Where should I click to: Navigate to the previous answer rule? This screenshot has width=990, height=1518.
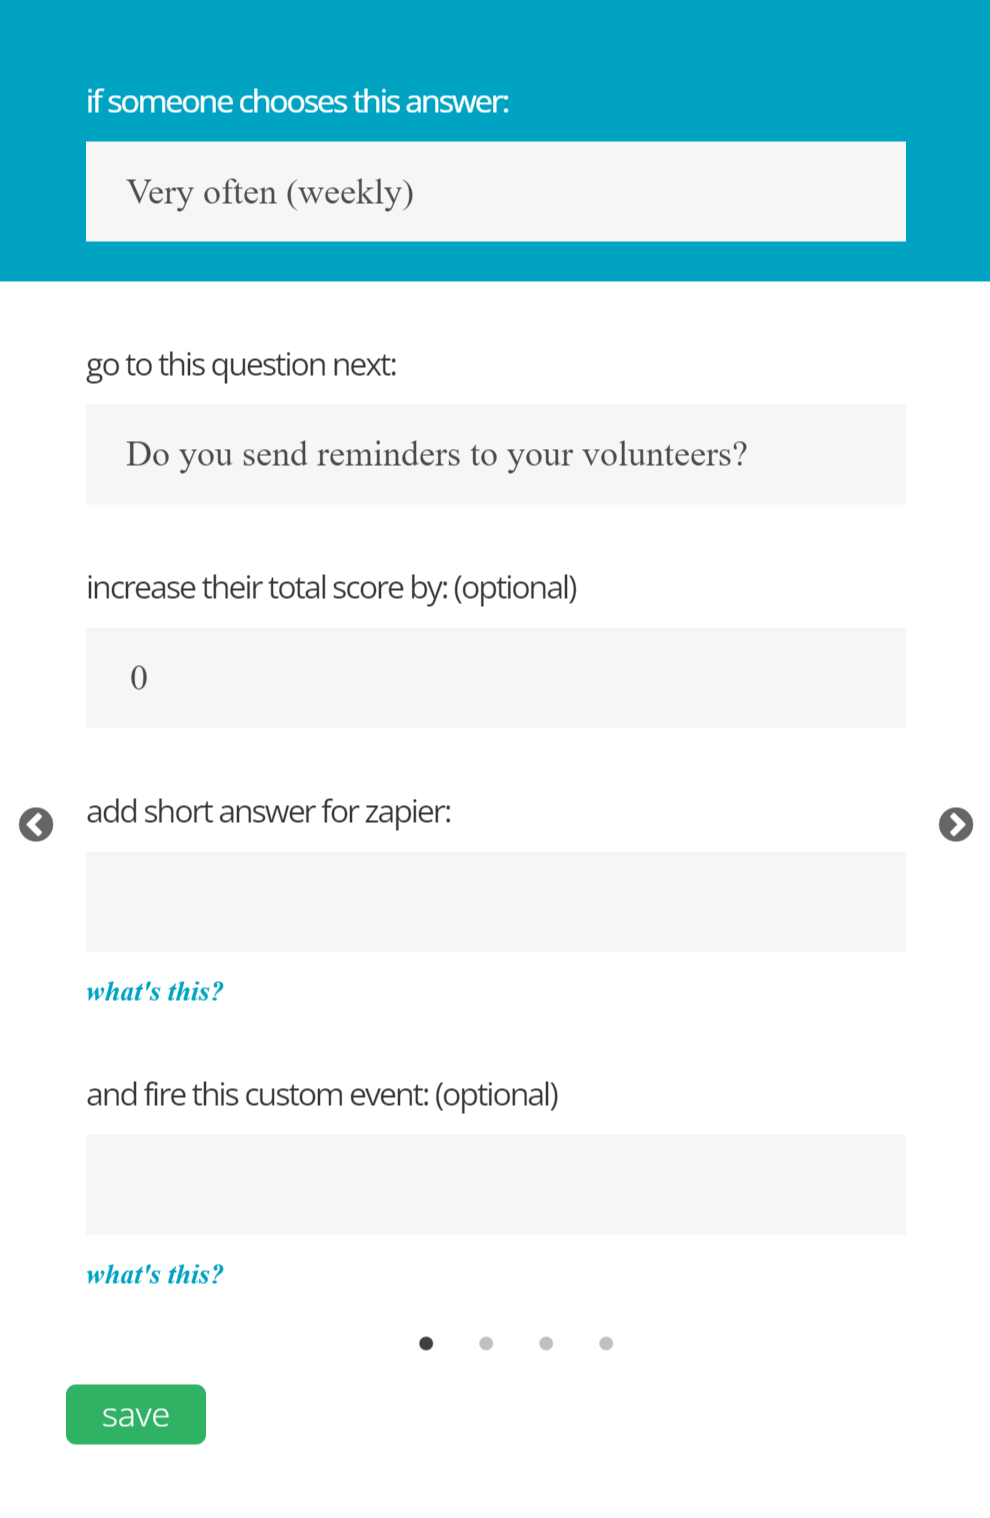coord(36,824)
